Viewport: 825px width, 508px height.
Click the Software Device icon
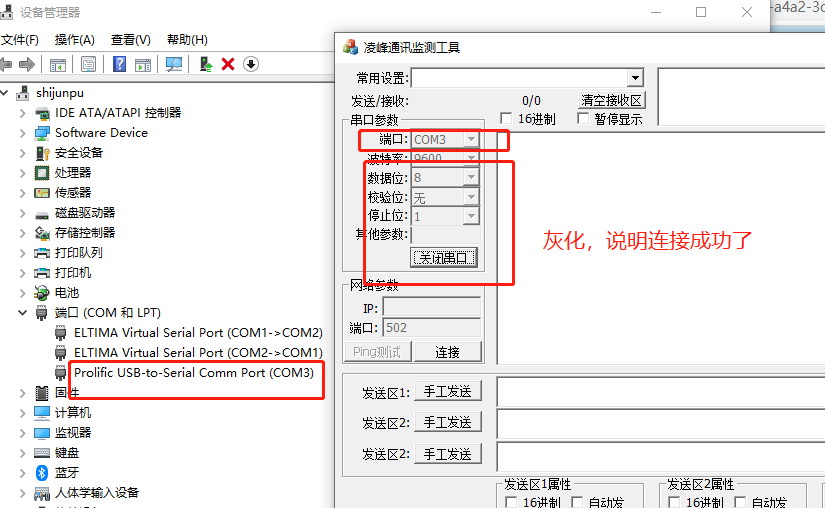(x=42, y=133)
